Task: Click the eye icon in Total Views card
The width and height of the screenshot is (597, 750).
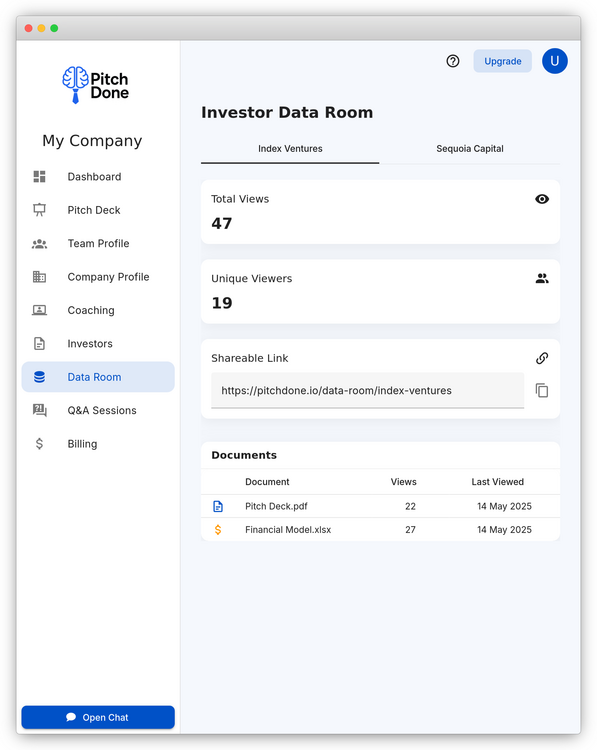Action: tap(542, 199)
